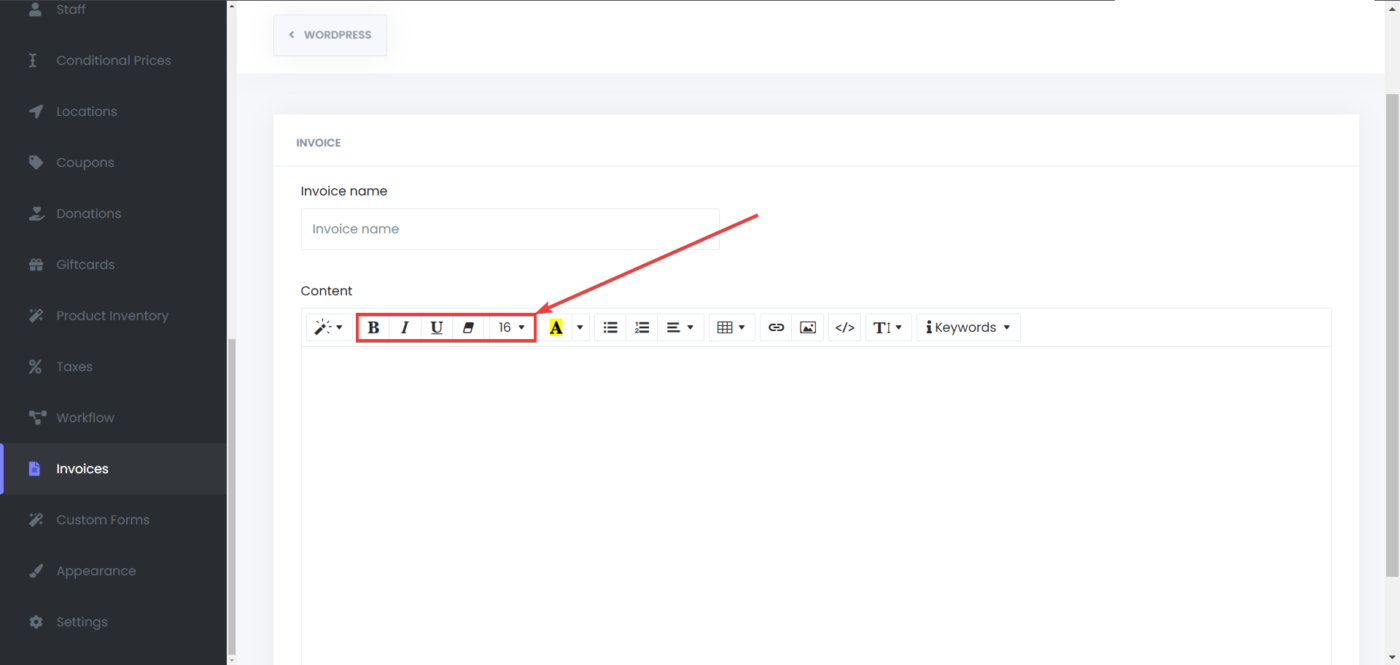1400x665 pixels.
Task: Apply the yellow highlight text color
Action: [x=556, y=328]
